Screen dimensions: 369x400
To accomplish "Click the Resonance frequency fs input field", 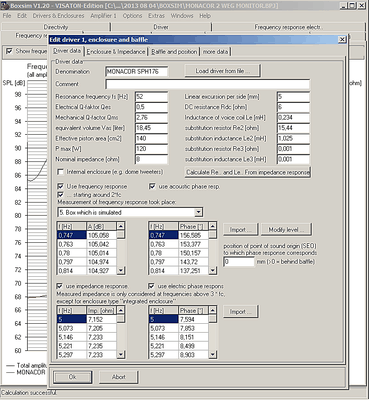I will [151, 97].
